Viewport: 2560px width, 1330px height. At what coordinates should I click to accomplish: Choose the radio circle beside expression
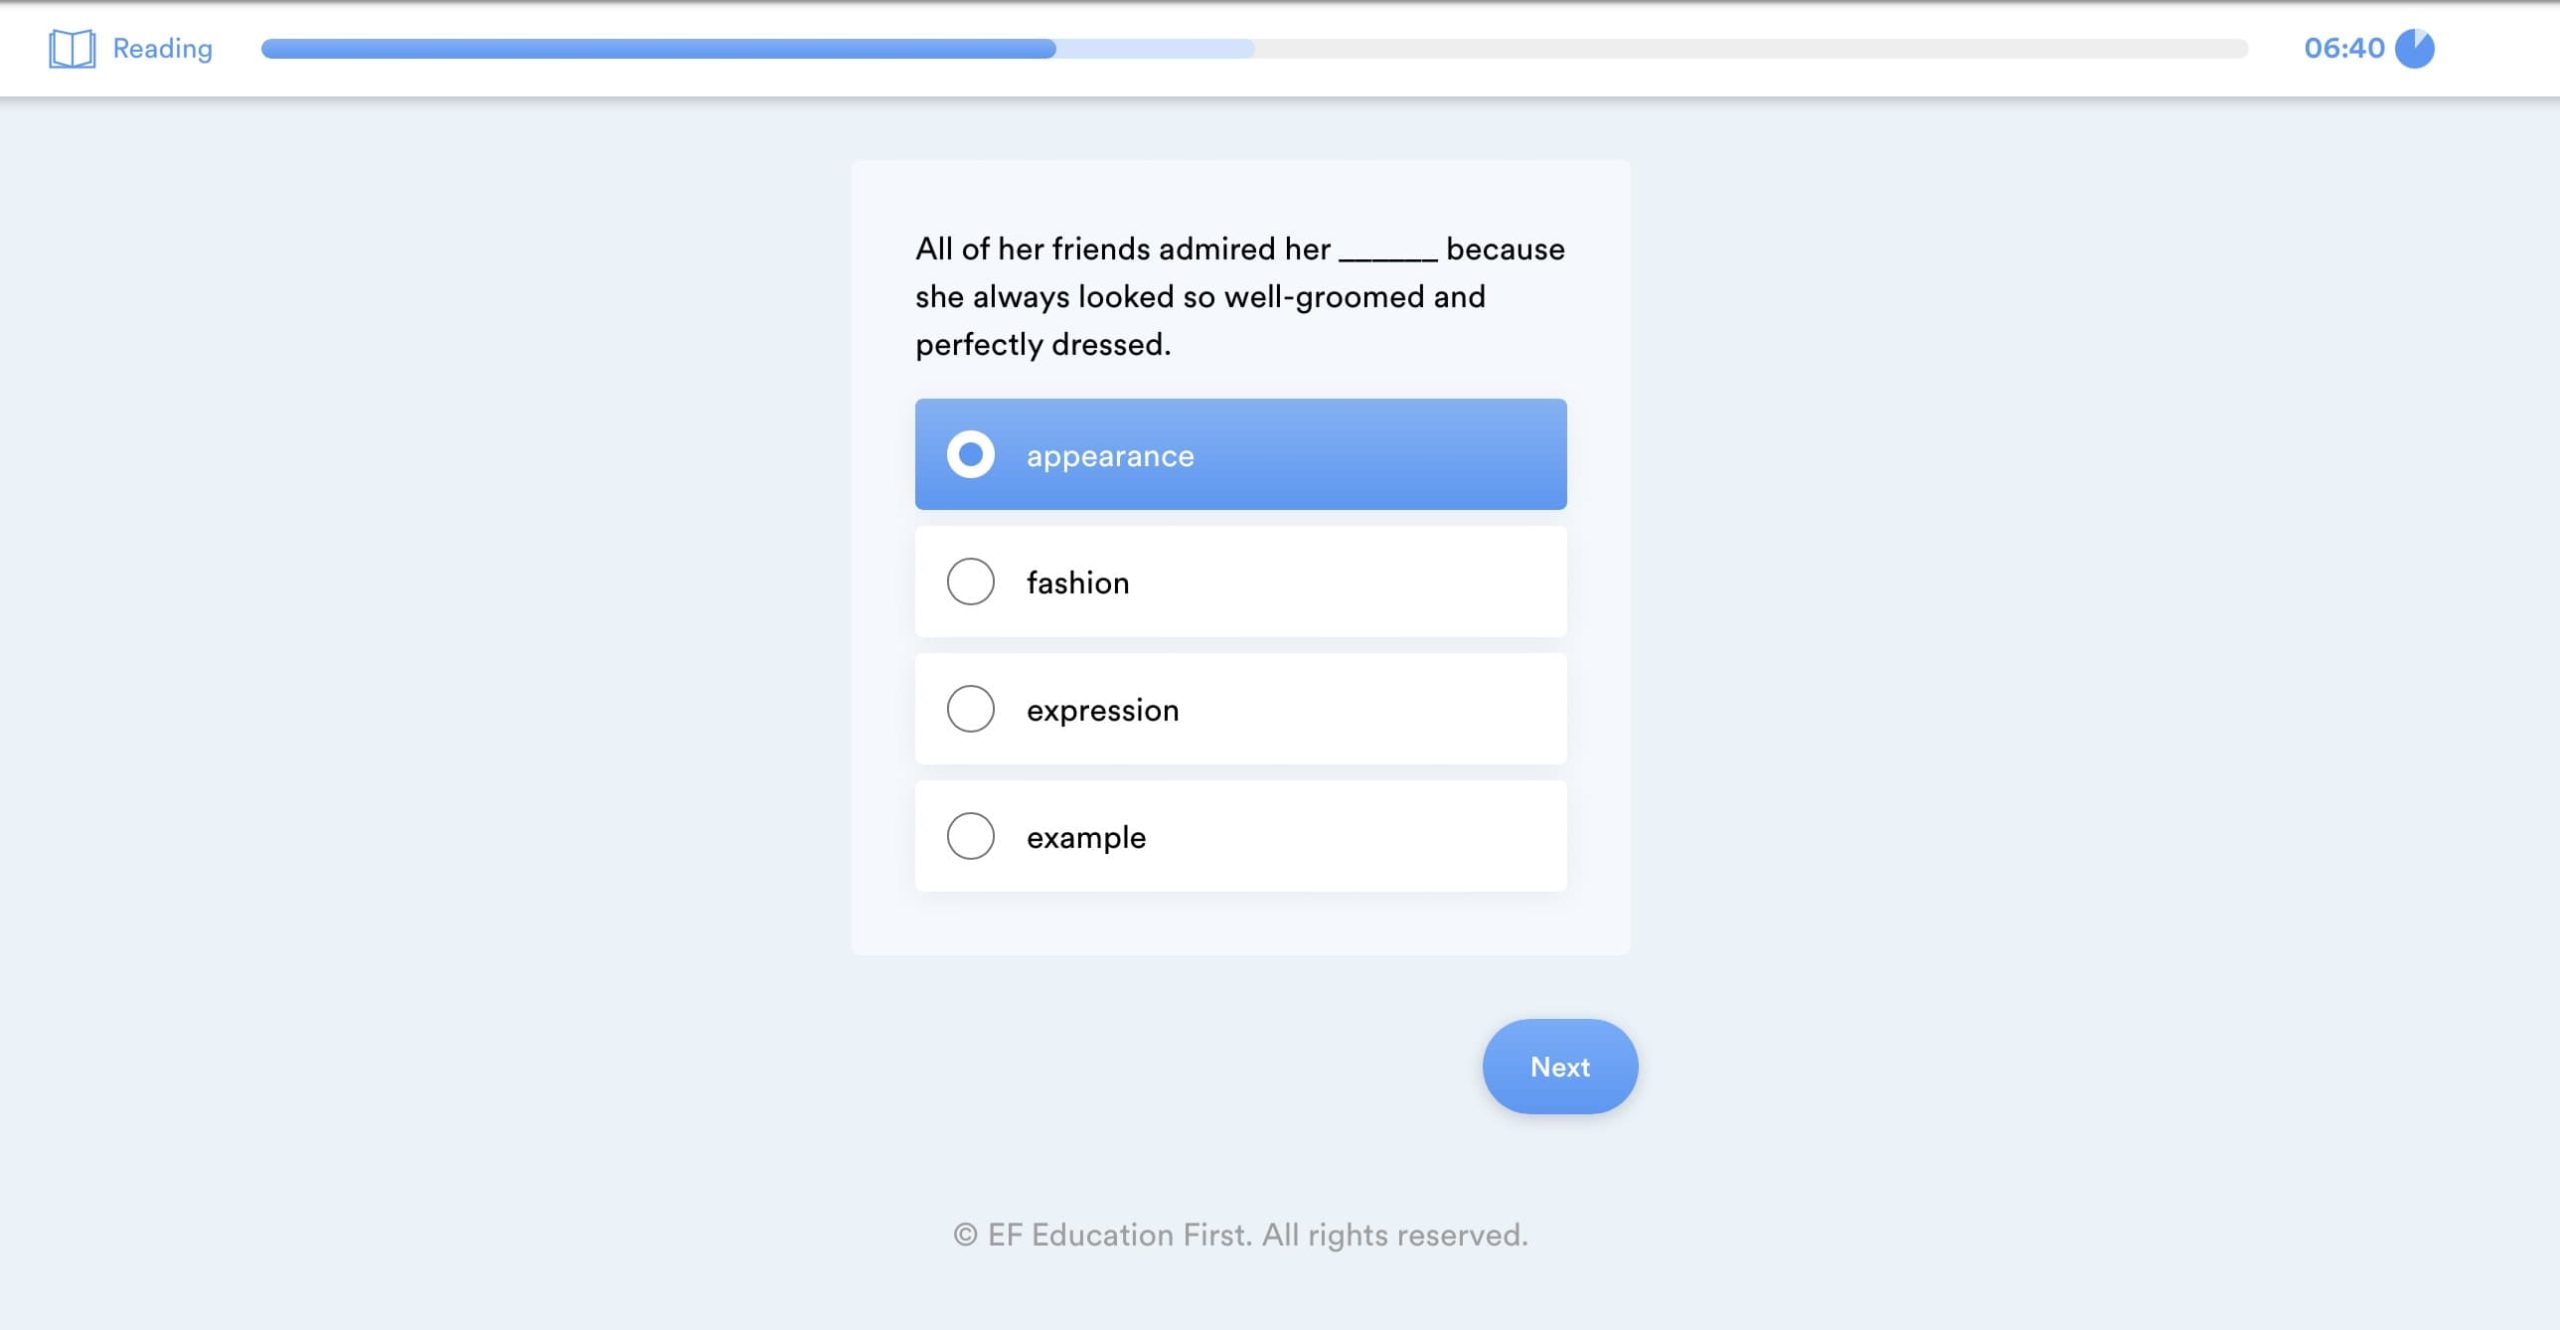pos(970,709)
